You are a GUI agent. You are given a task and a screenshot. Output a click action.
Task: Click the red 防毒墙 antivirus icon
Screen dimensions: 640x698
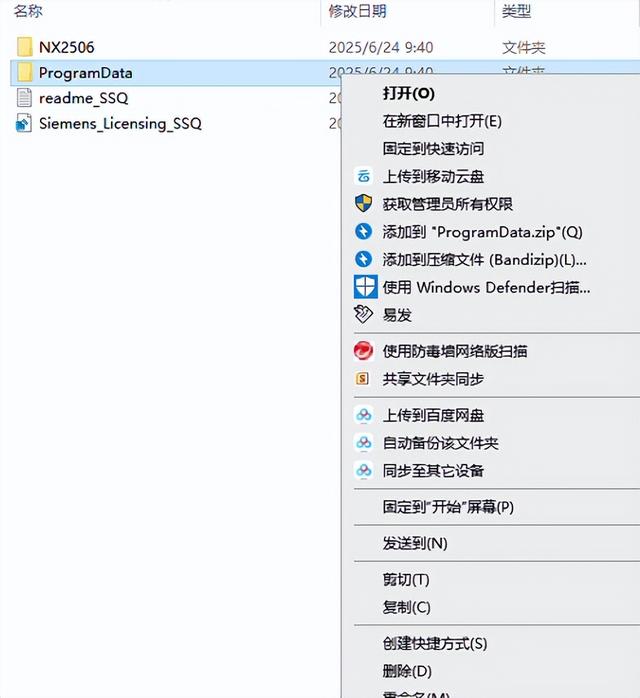(x=364, y=351)
